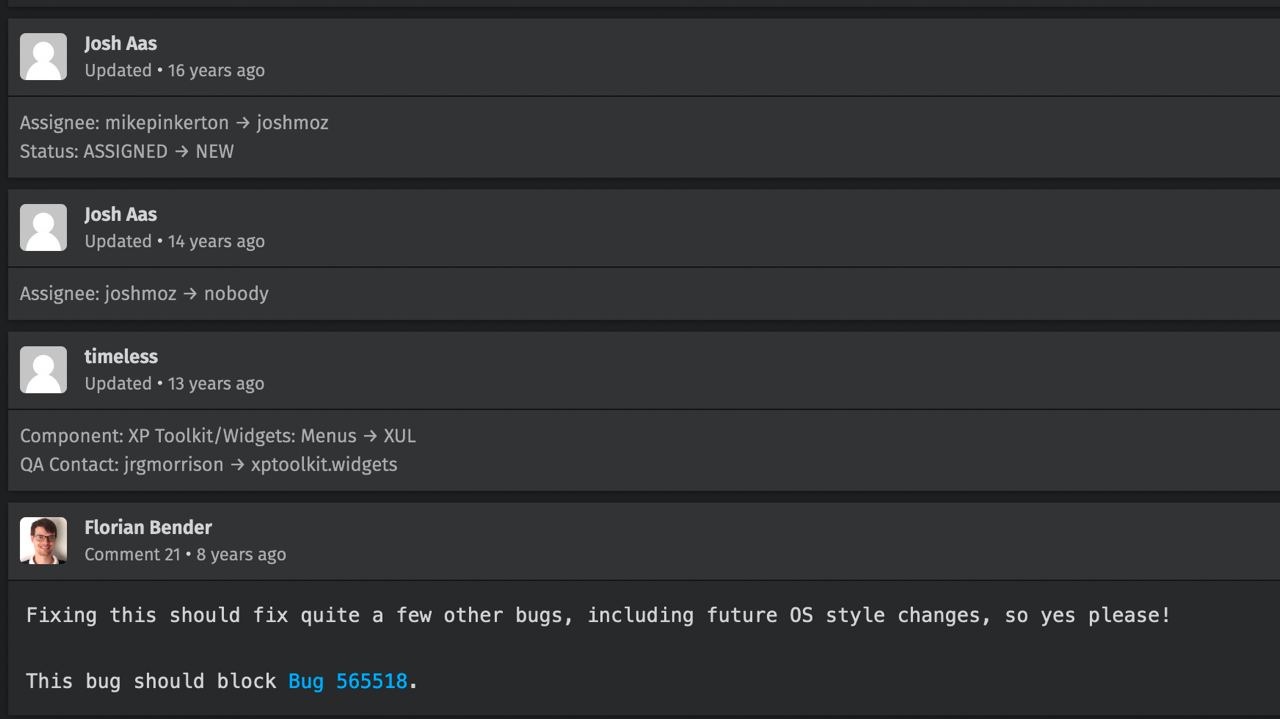Viewport: 1280px width, 719px height.
Task: Click the "13 years ago" timestamp
Action: (x=216, y=384)
